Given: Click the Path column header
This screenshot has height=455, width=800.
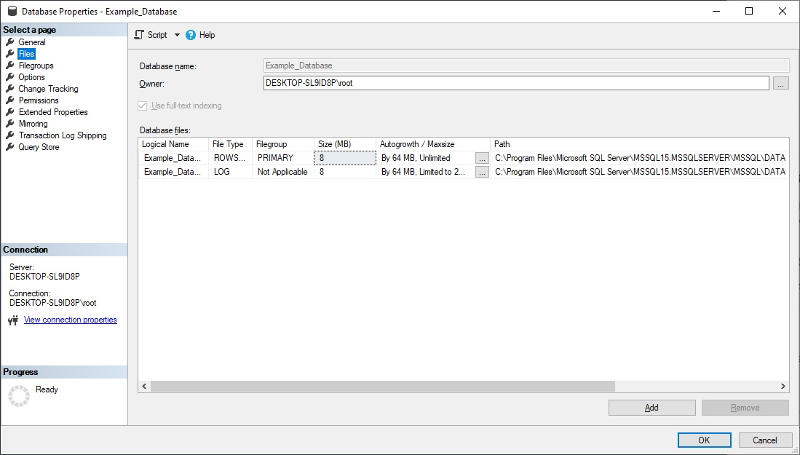Looking at the screenshot, I should (640, 144).
